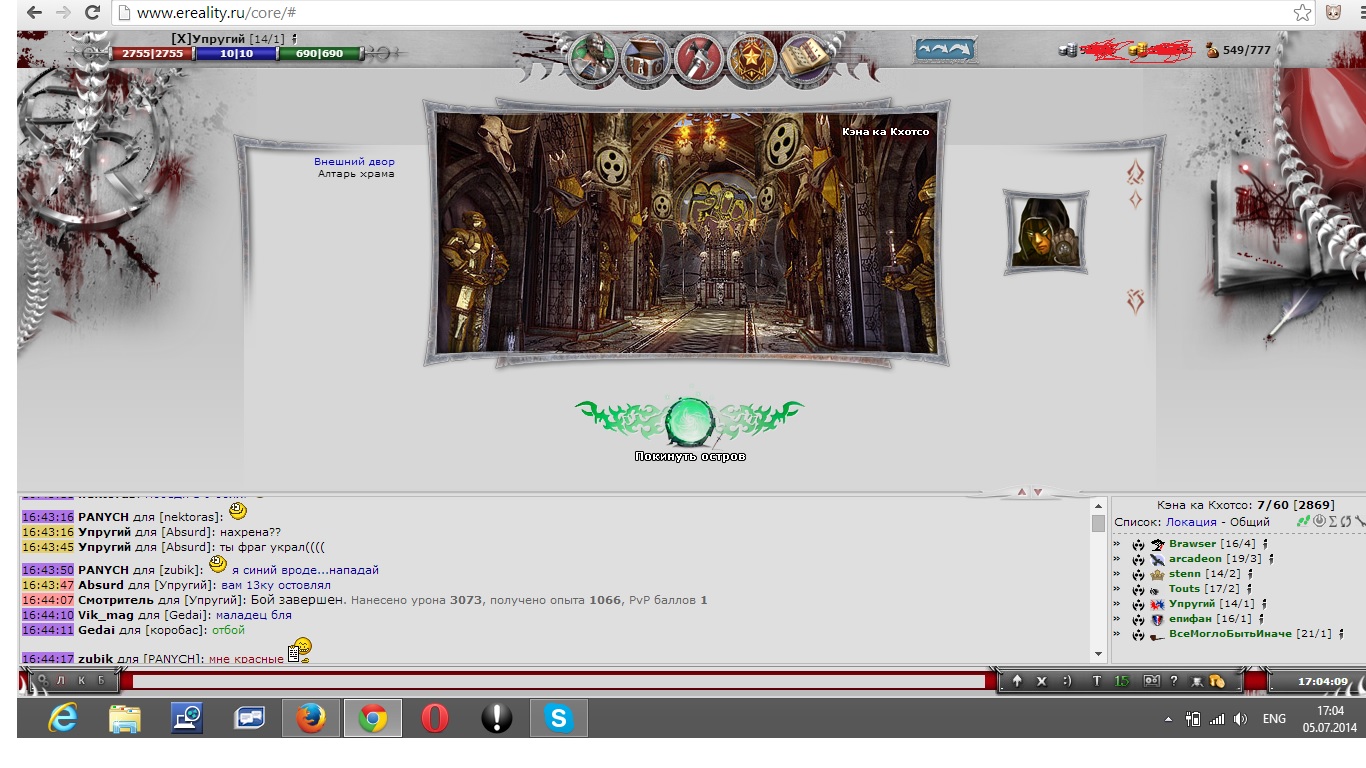Select player Brawser in the list
1366x768 pixels.
[1192, 544]
